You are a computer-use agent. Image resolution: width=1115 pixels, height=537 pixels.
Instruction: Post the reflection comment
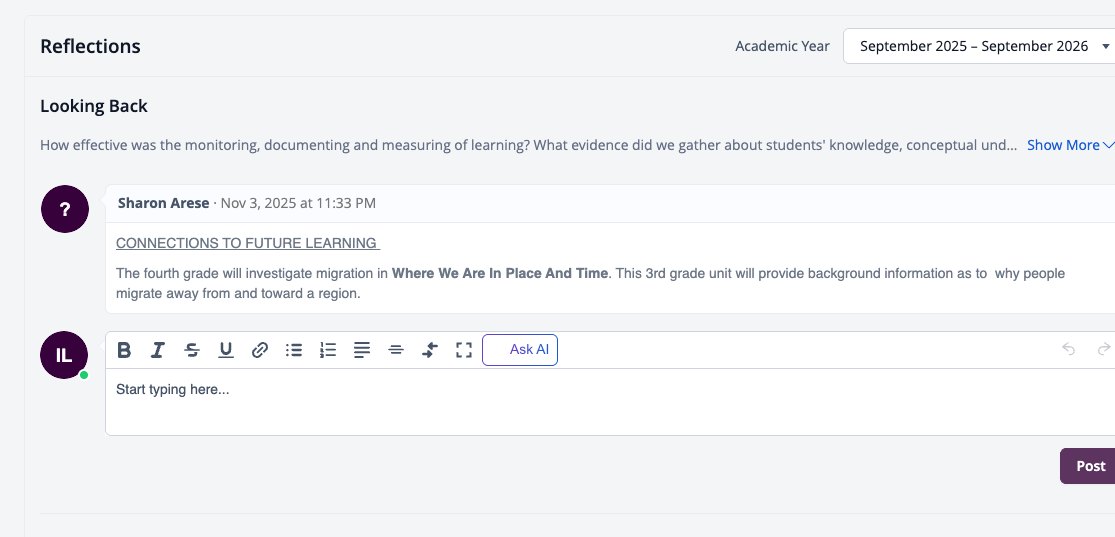1090,466
